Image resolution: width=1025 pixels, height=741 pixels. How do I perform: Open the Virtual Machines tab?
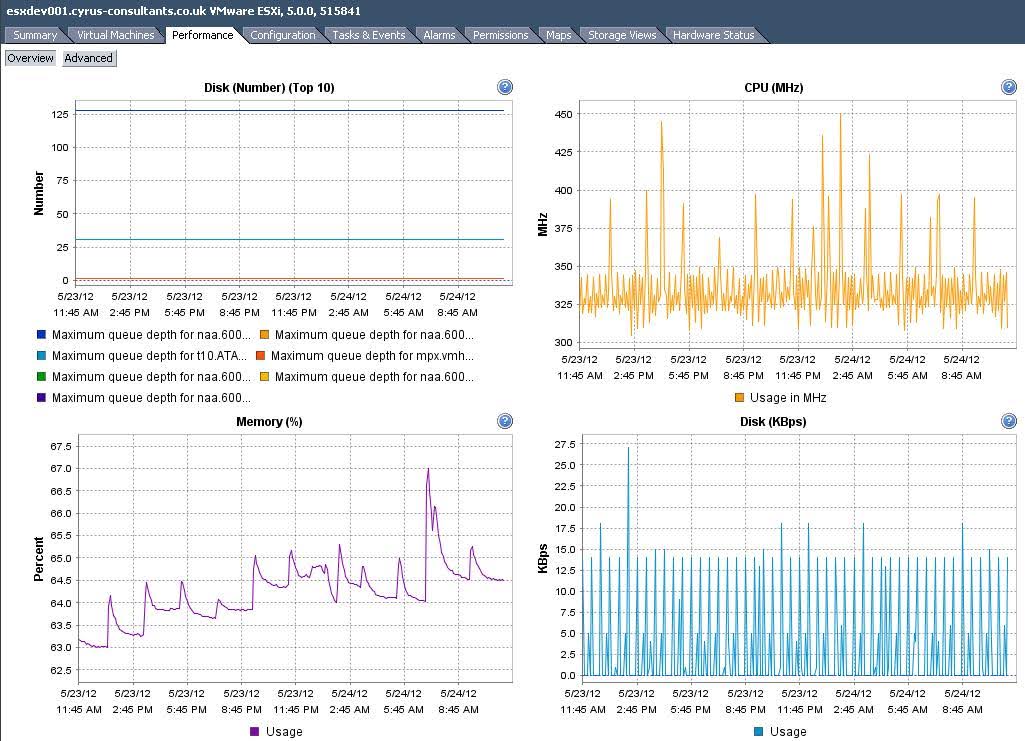115,35
